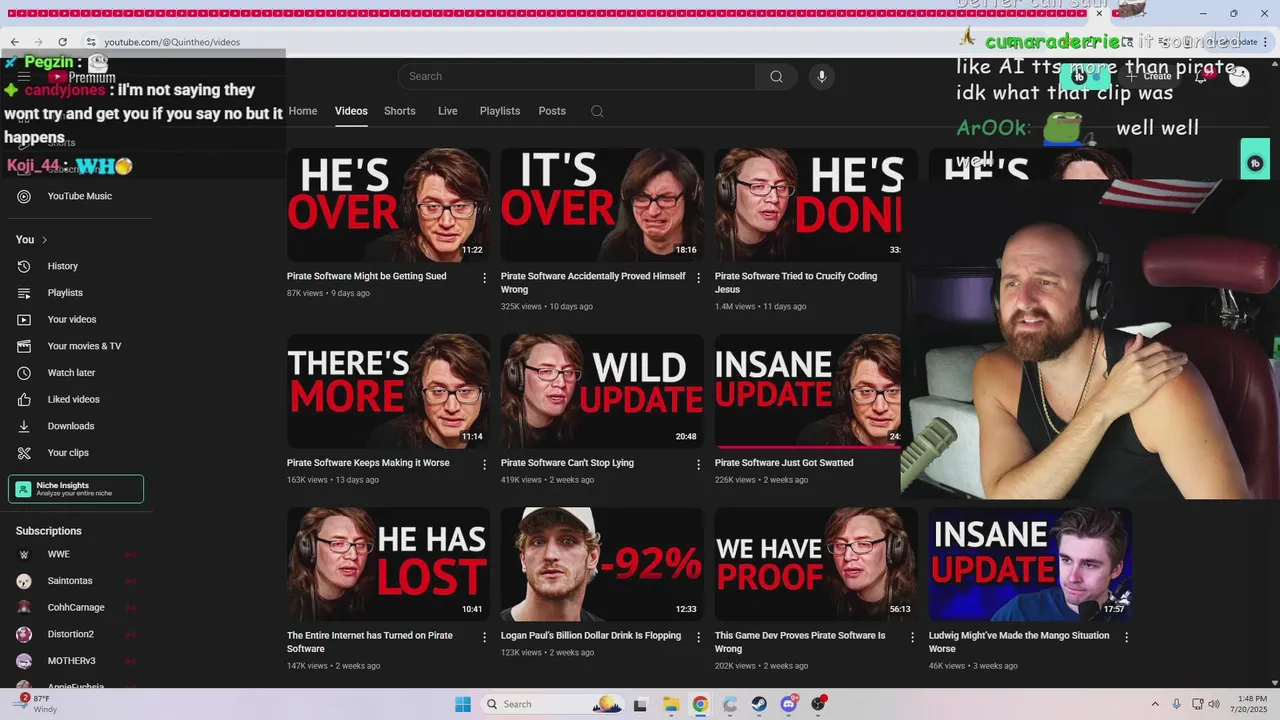Image resolution: width=1280 pixels, height=720 pixels.
Task: Open the weather widget showing 87°F
Action: [x=38, y=704]
